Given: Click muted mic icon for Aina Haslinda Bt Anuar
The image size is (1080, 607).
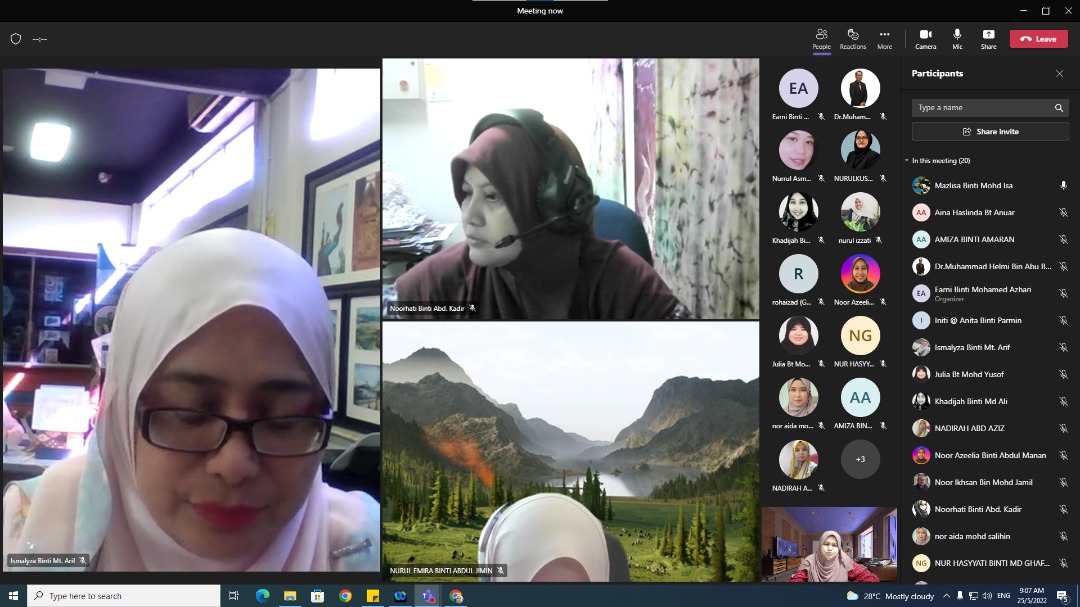Looking at the screenshot, I should tap(1063, 212).
